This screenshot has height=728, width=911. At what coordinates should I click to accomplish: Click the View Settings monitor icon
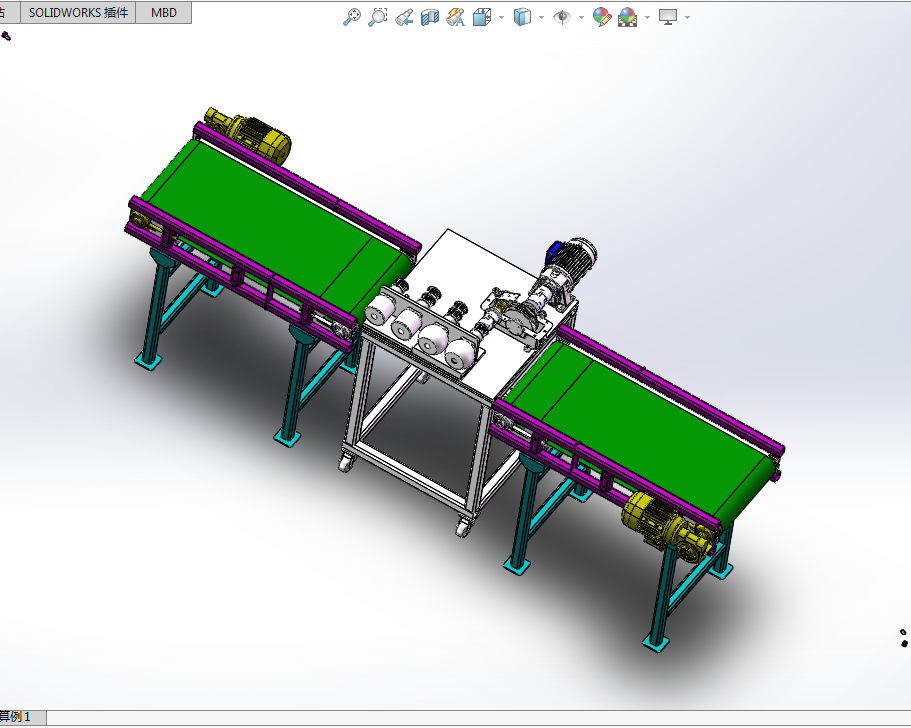pyautogui.click(x=668, y=17)
